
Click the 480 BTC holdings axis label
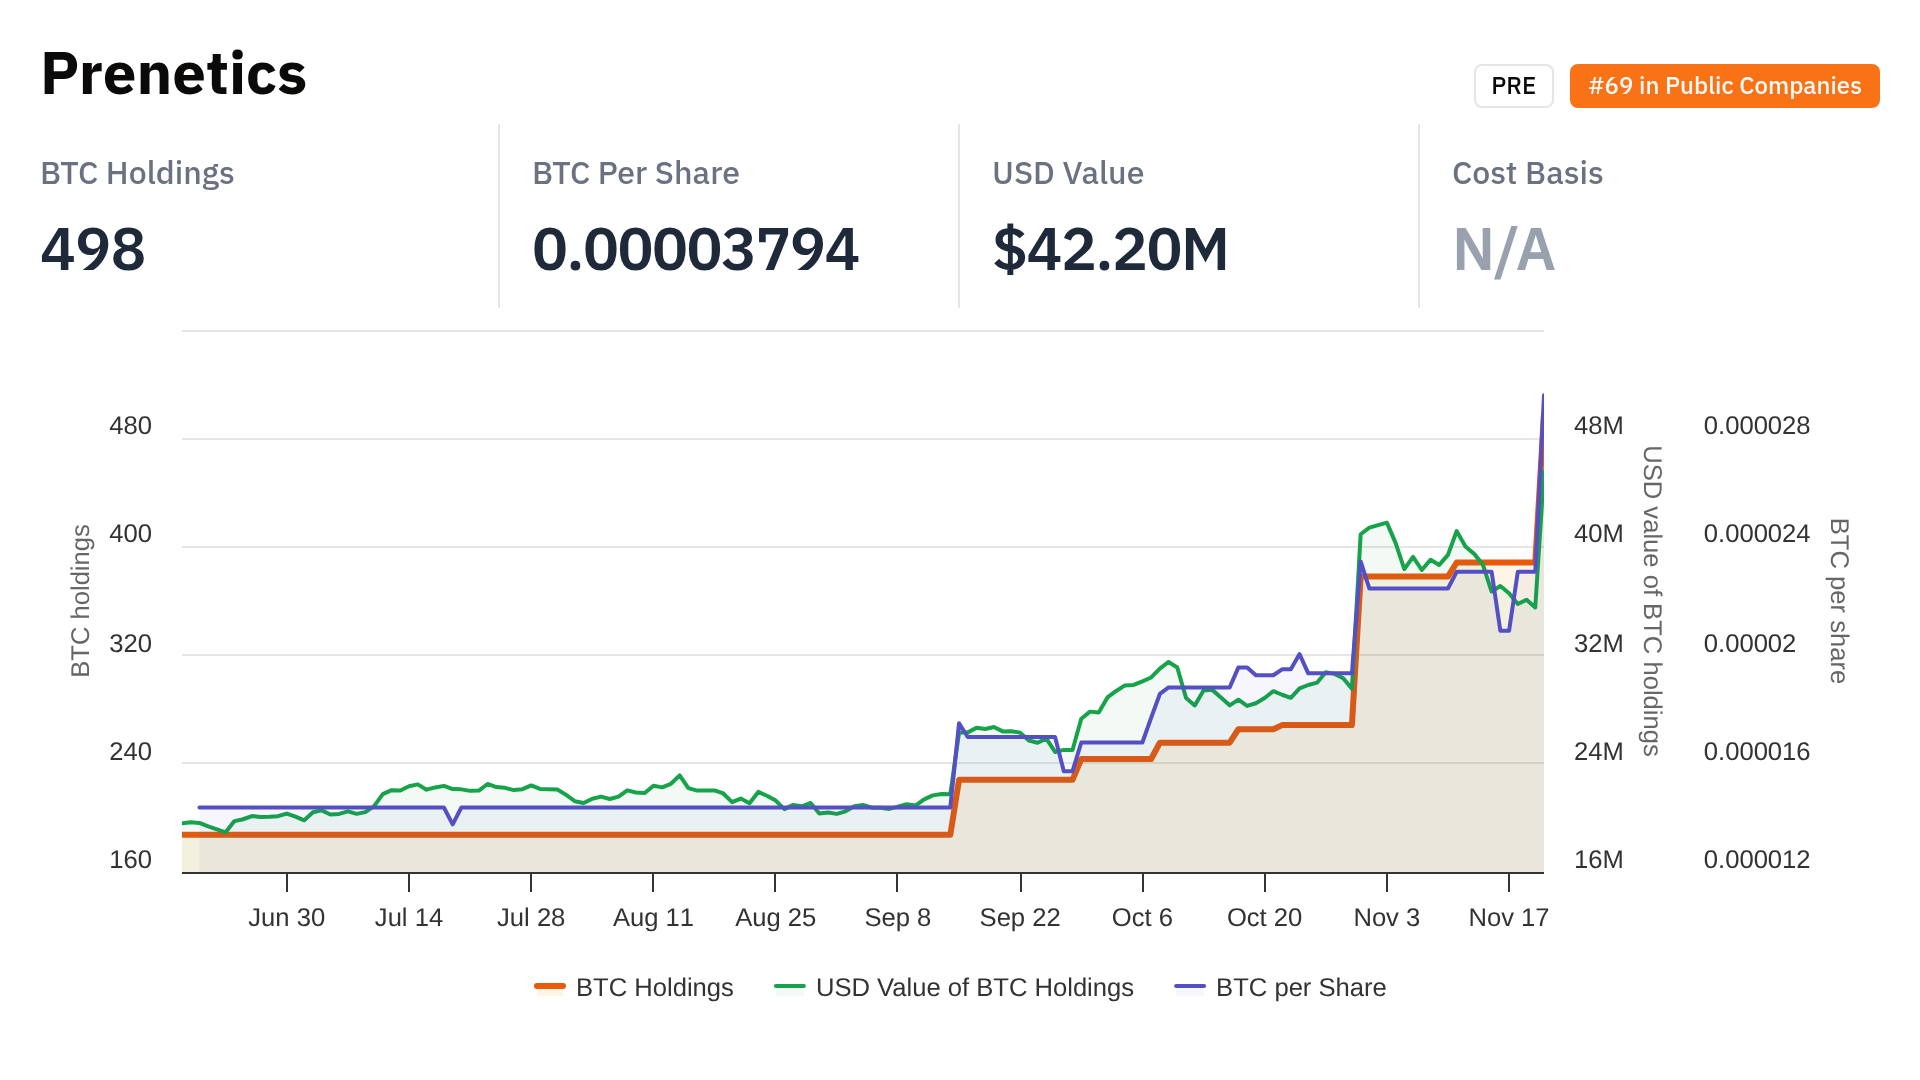tap(130, 425)
